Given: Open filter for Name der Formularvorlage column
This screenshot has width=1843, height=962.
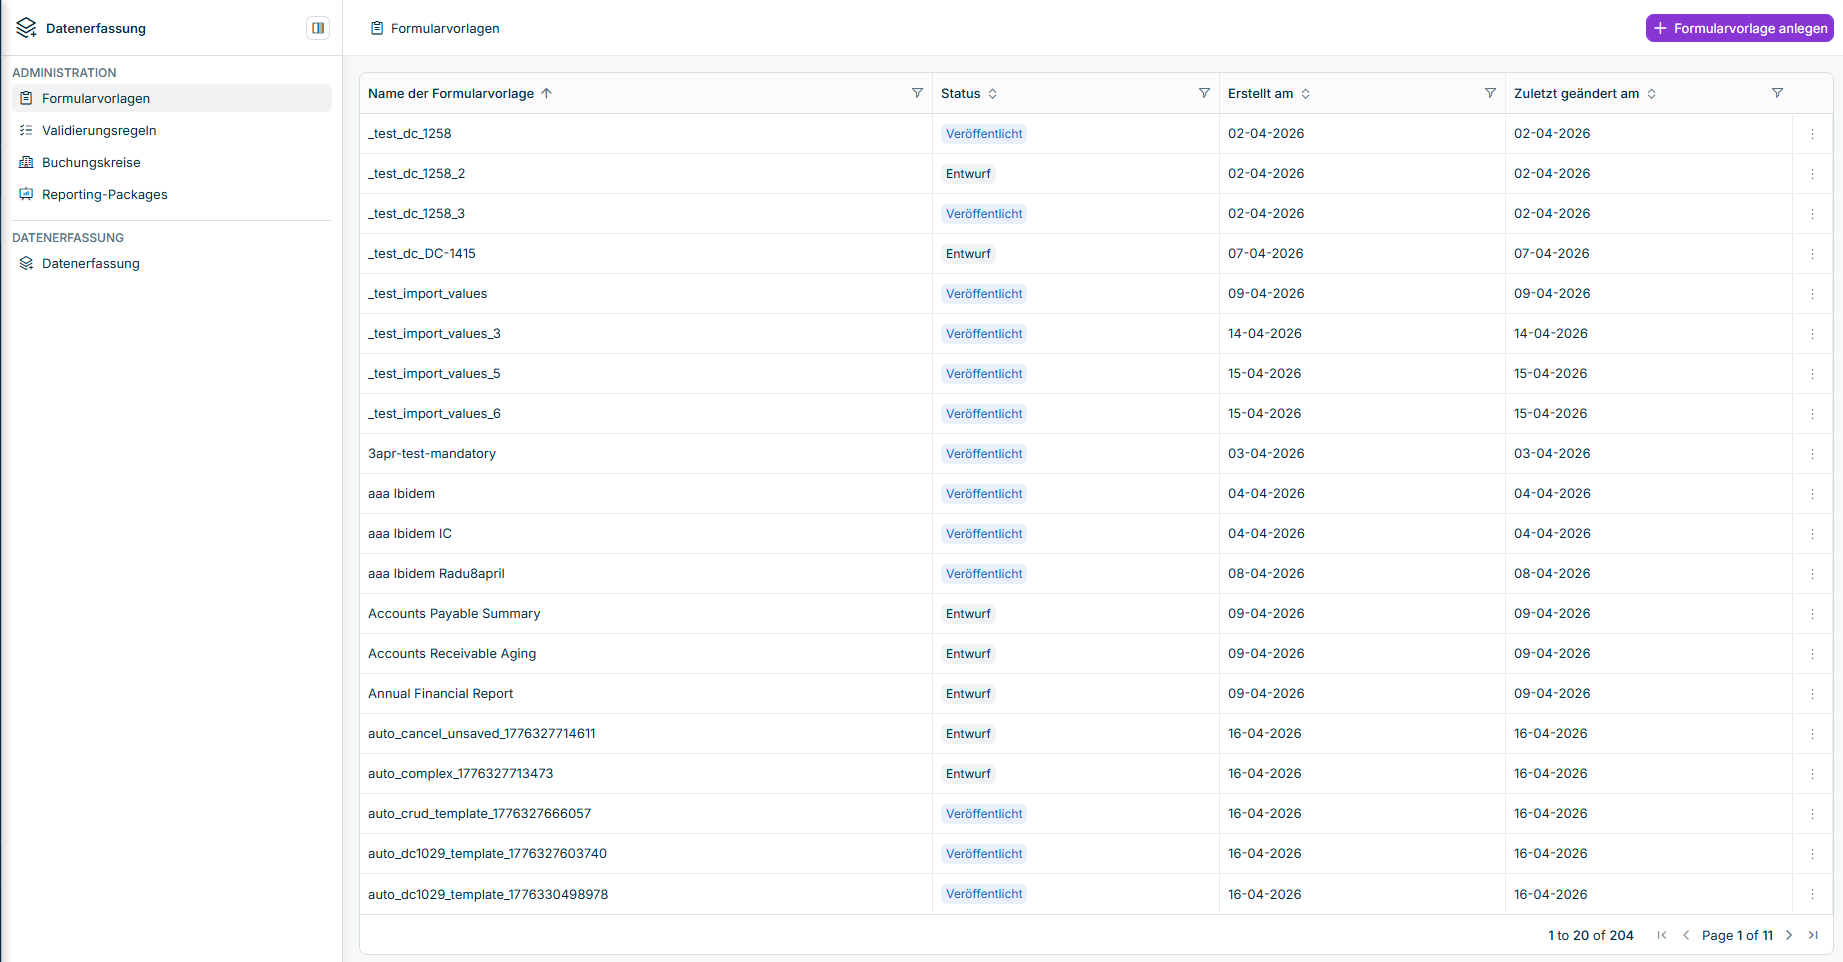Looking at the screenshot, I should 917,93.
